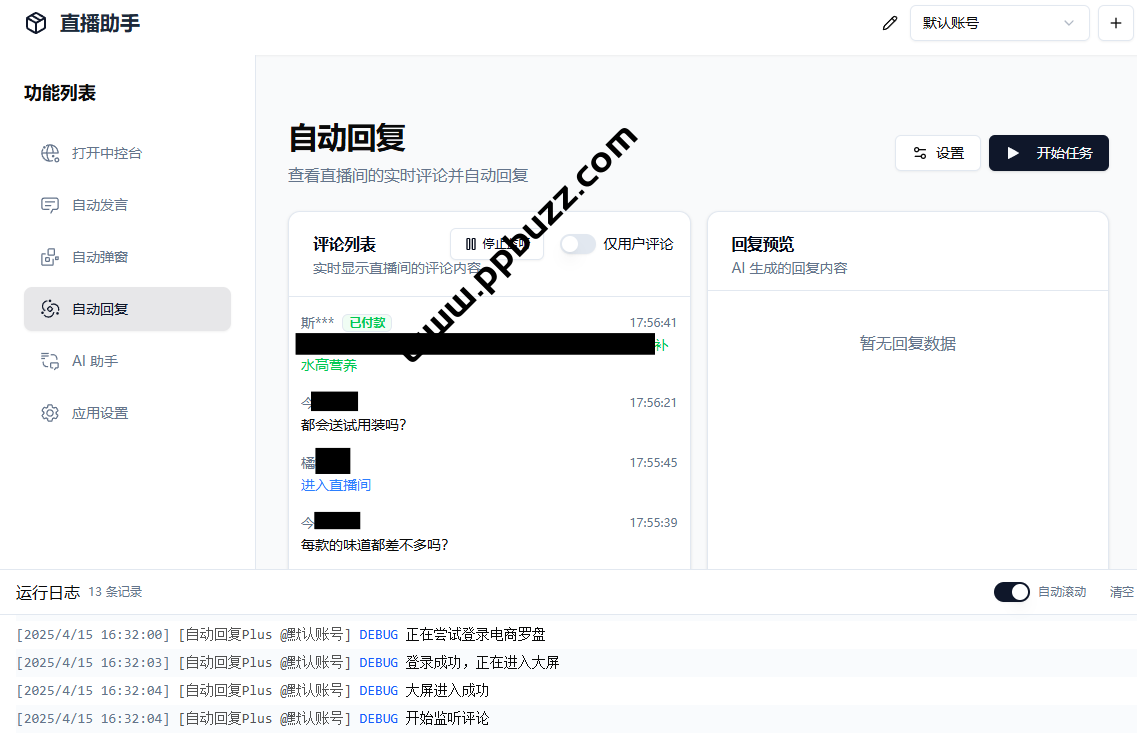Click the cube logo icon beside 直播助手

point(36,23)
